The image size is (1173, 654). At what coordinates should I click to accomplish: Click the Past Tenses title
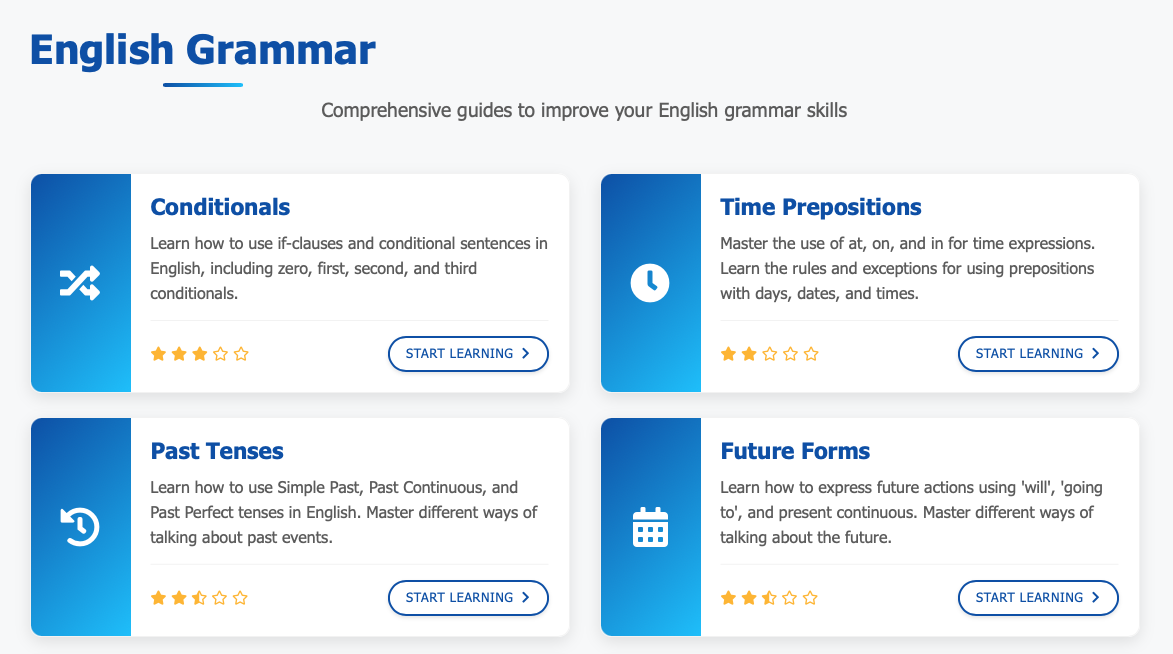217,451
